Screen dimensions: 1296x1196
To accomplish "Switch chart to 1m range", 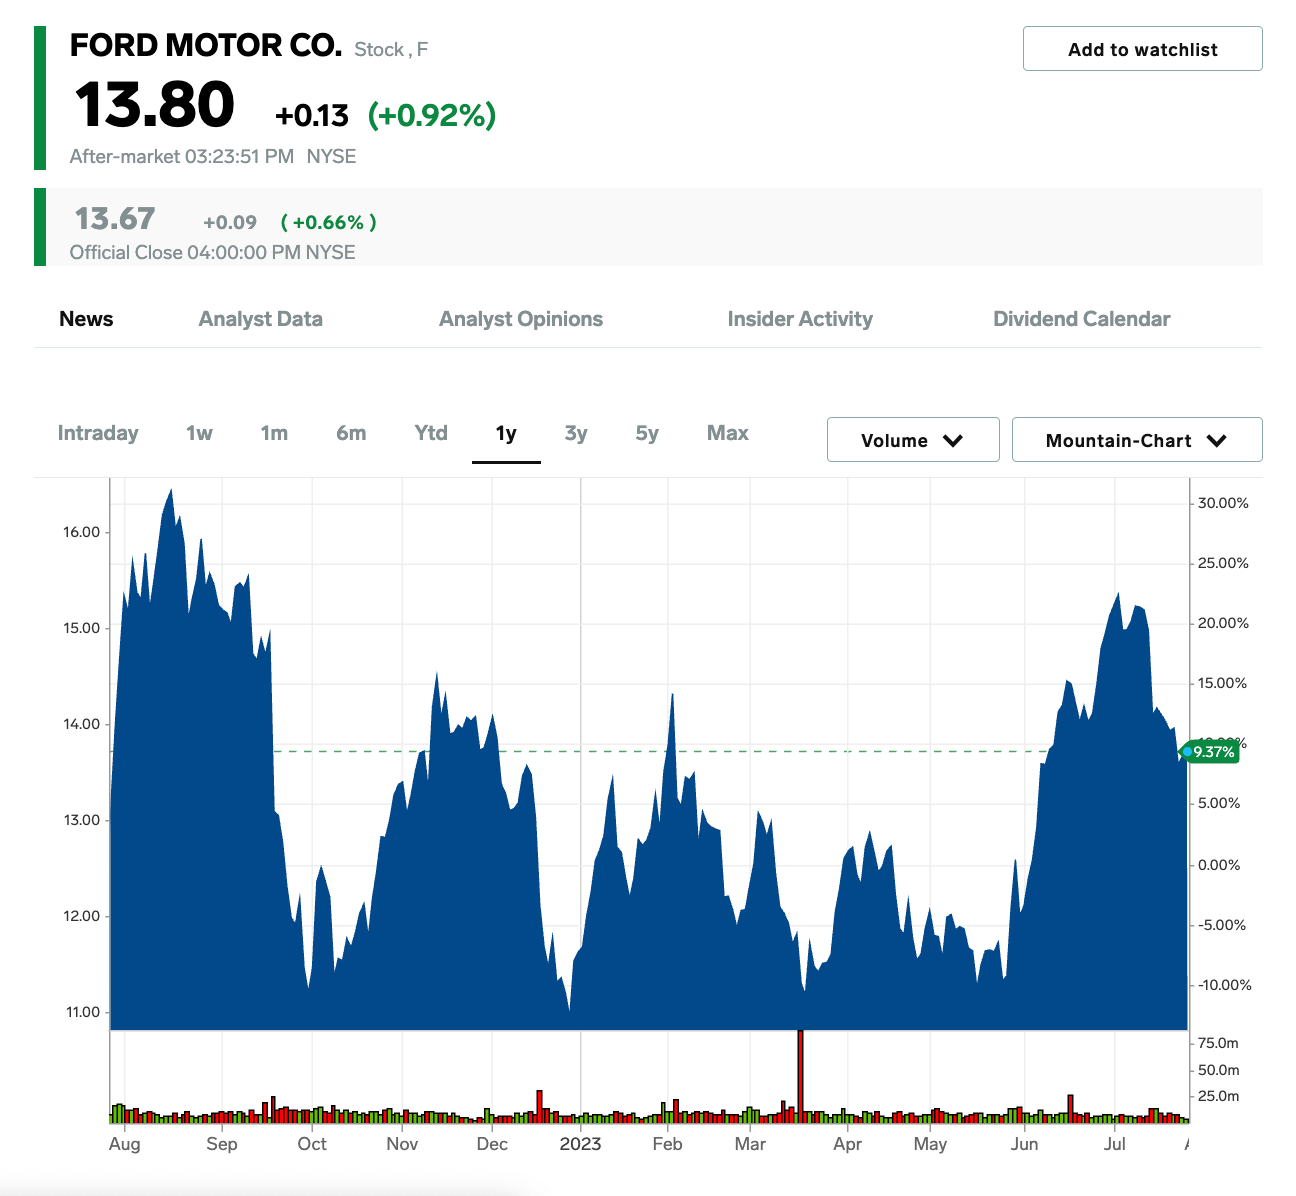I will click(274, 433).
